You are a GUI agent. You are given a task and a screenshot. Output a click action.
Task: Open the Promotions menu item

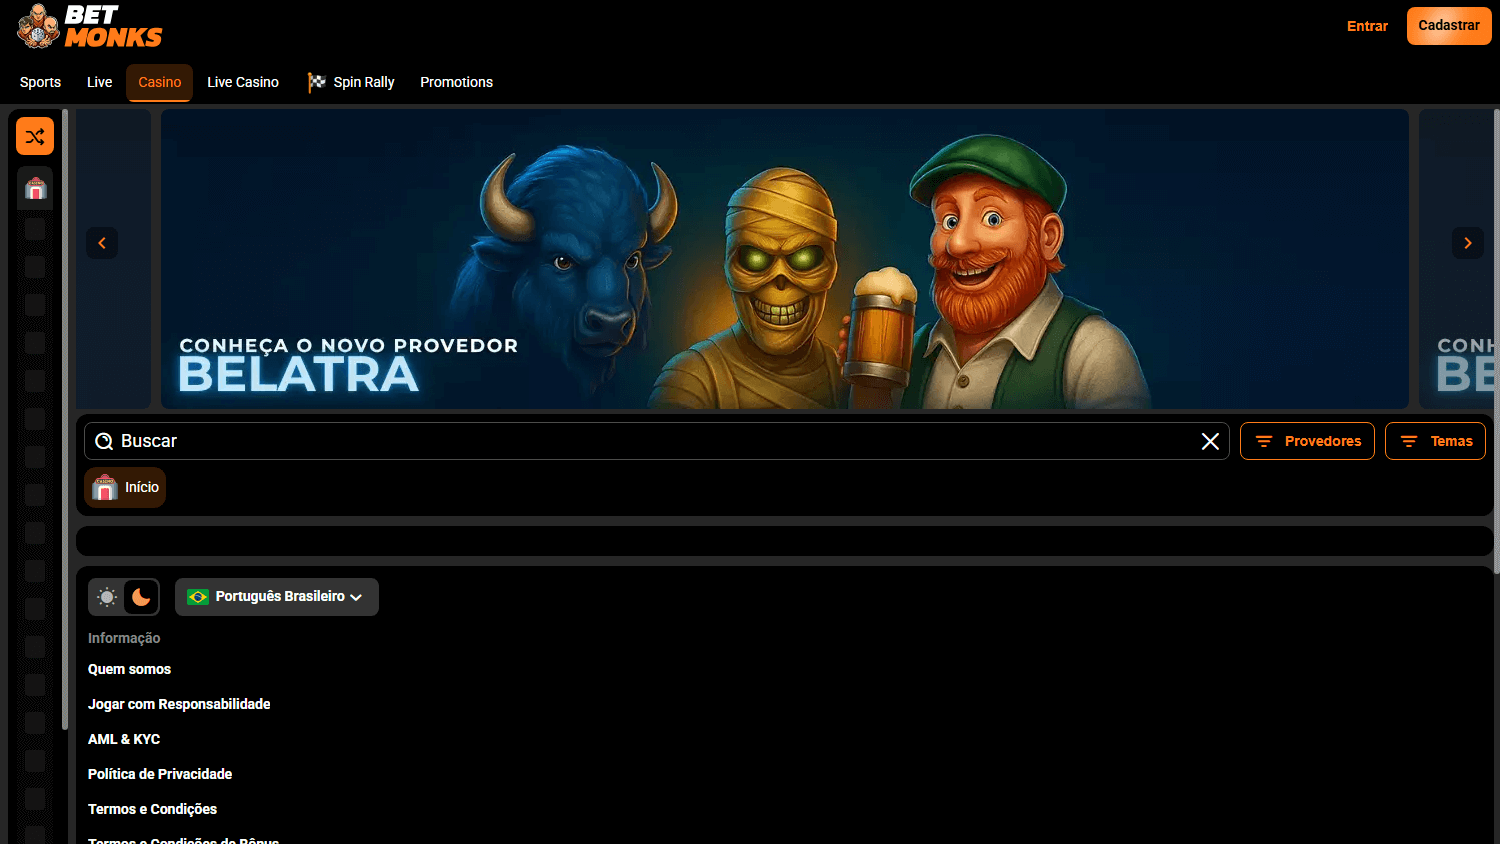456,82
